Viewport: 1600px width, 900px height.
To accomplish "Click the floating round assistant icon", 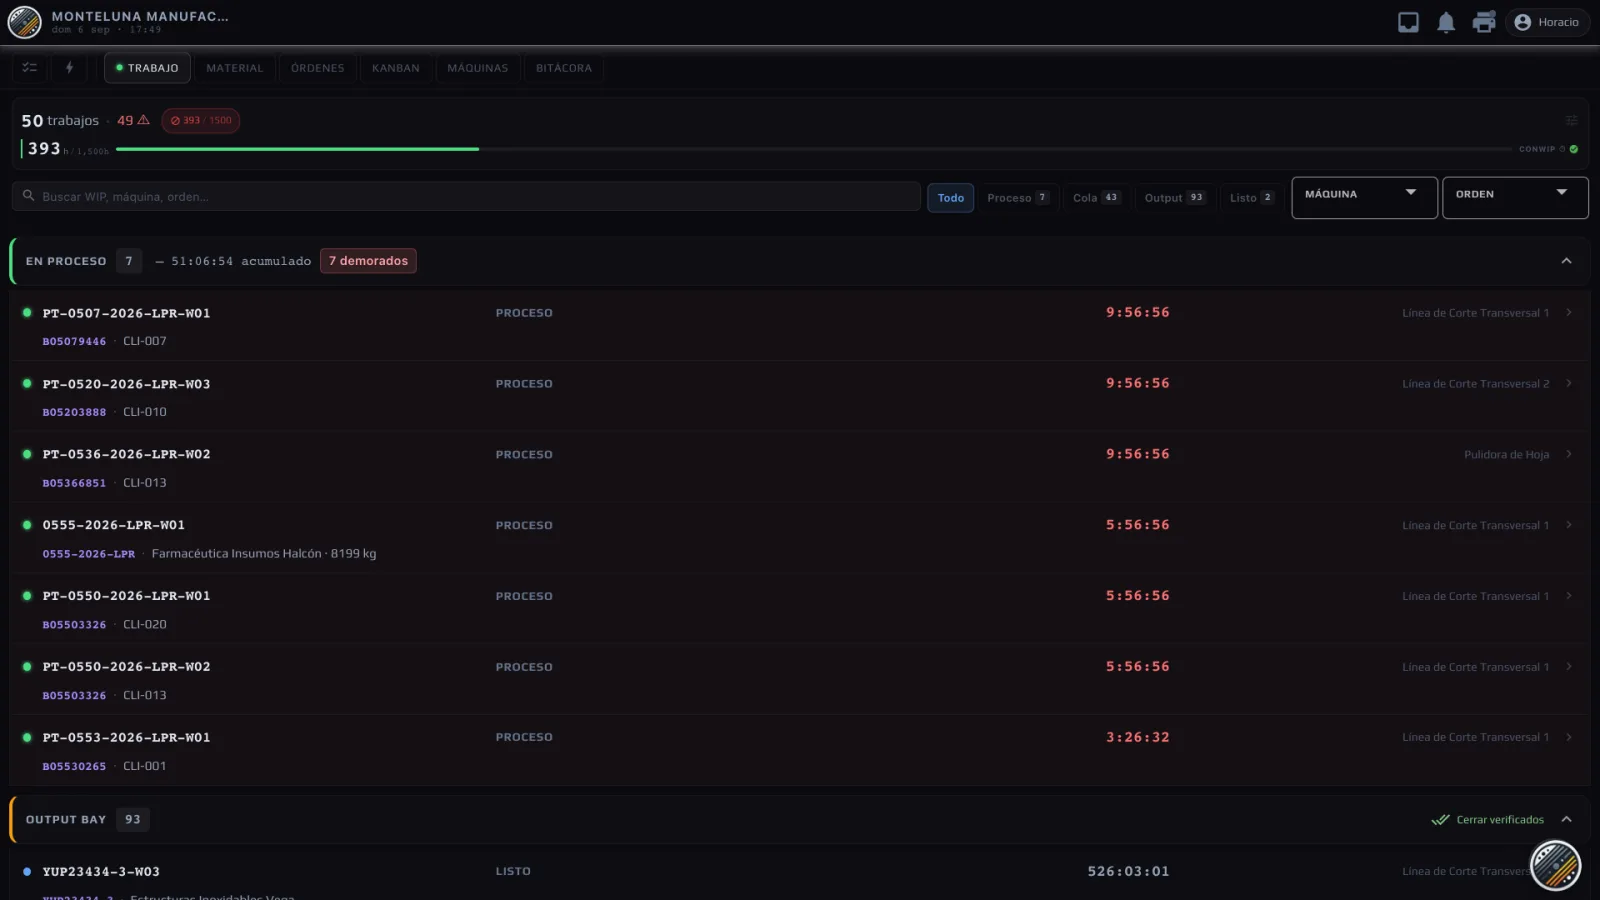I will (x=1555, y=865).
